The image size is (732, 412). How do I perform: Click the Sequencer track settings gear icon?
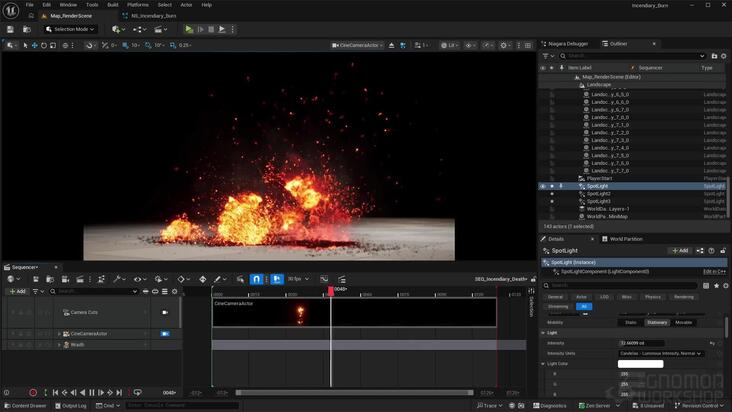click(175, 291)
